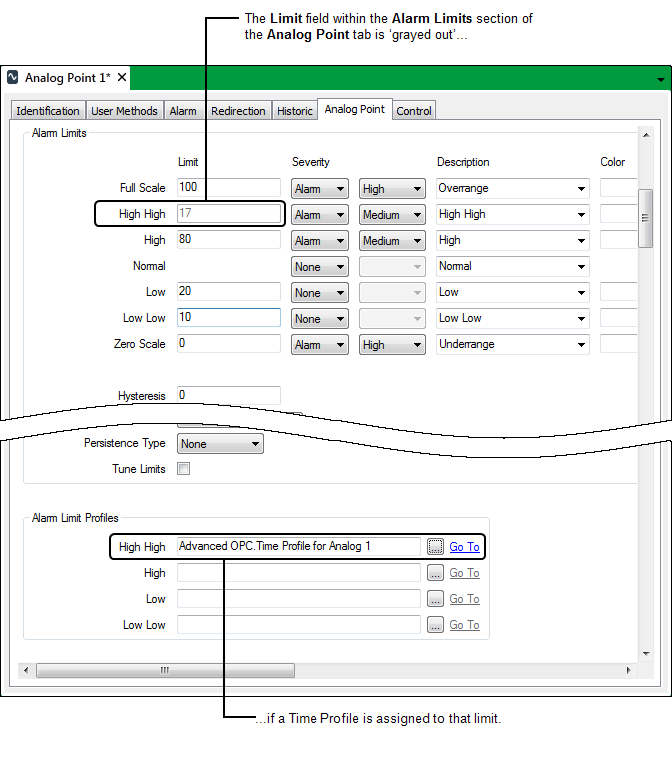Click the Low Low limit input field
This screenshot has width=672, height=765.
229,318
